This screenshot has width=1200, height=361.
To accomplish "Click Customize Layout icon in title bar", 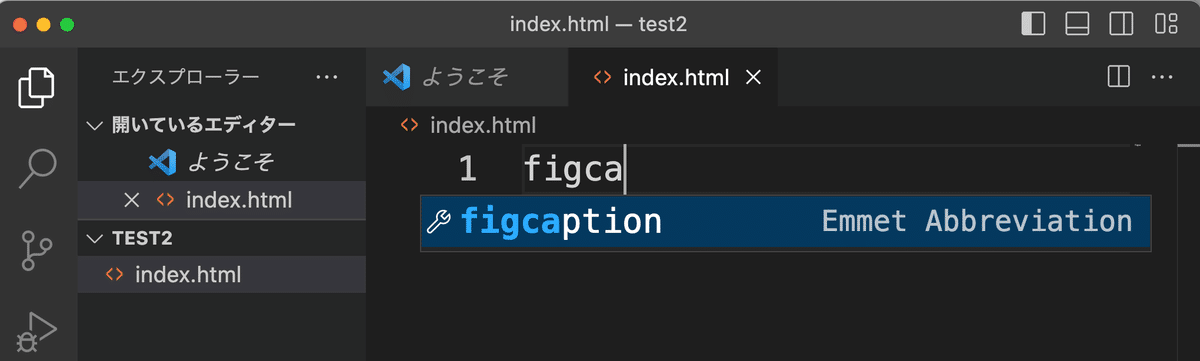I will click(x=1166, y=23).
